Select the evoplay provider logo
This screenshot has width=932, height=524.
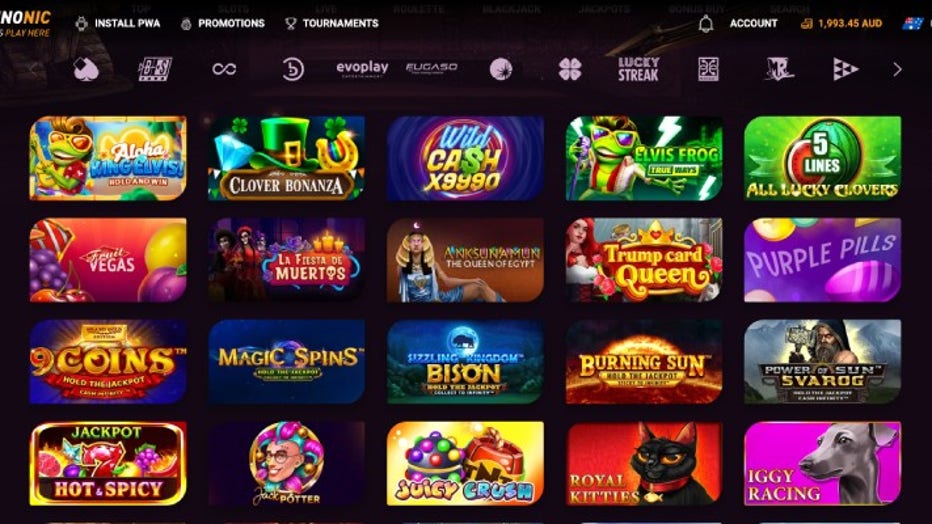pyautogui.click(x=362, y=69)
